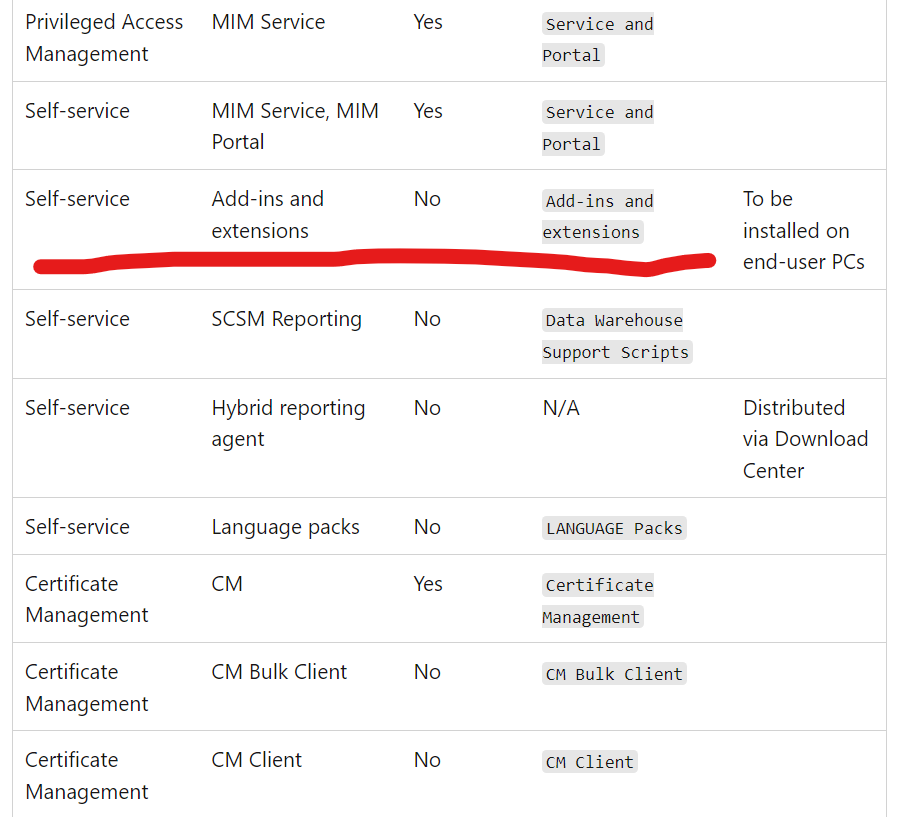The height and width of the screenshot is (817, 904).
Task: Select 'Hybrid reporting agent' cell
Action: pyautogui.click(x=288, y=423)
